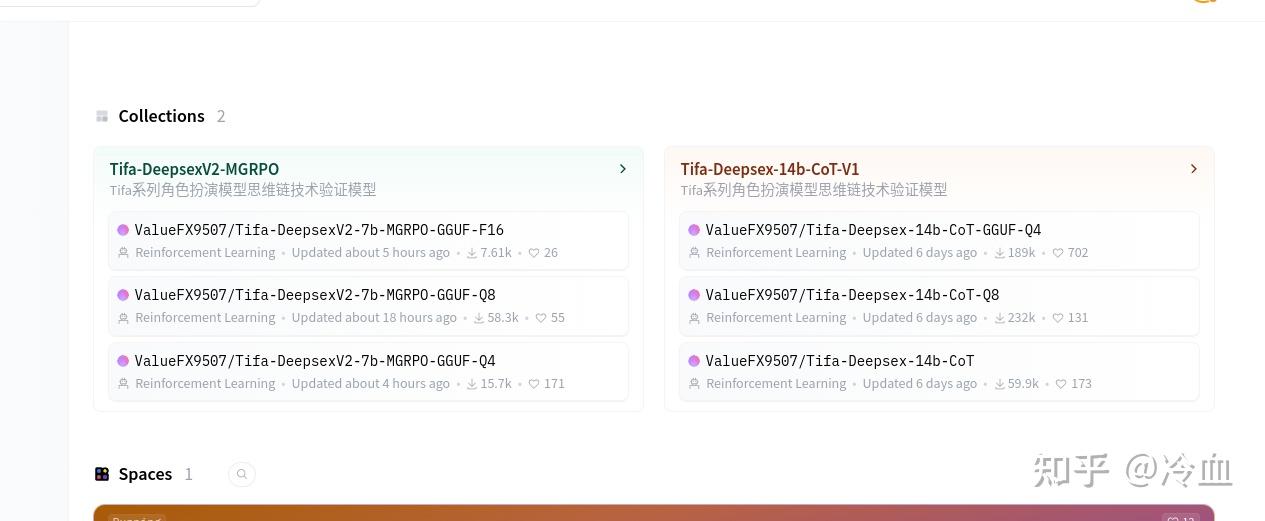
Task: Open model ValueFX9507/Tifa-Deepsex-14b-CoT
Action: (939, 371)
